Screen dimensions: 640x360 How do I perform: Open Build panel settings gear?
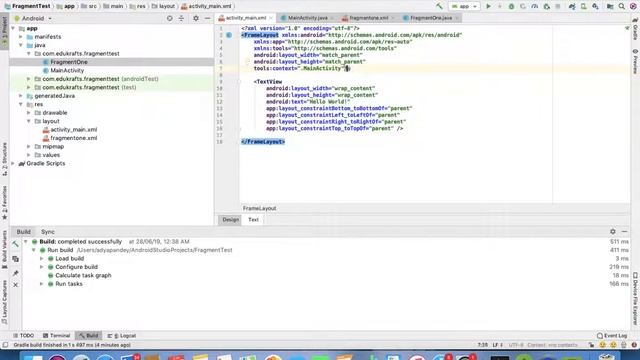tap(613, 232)
